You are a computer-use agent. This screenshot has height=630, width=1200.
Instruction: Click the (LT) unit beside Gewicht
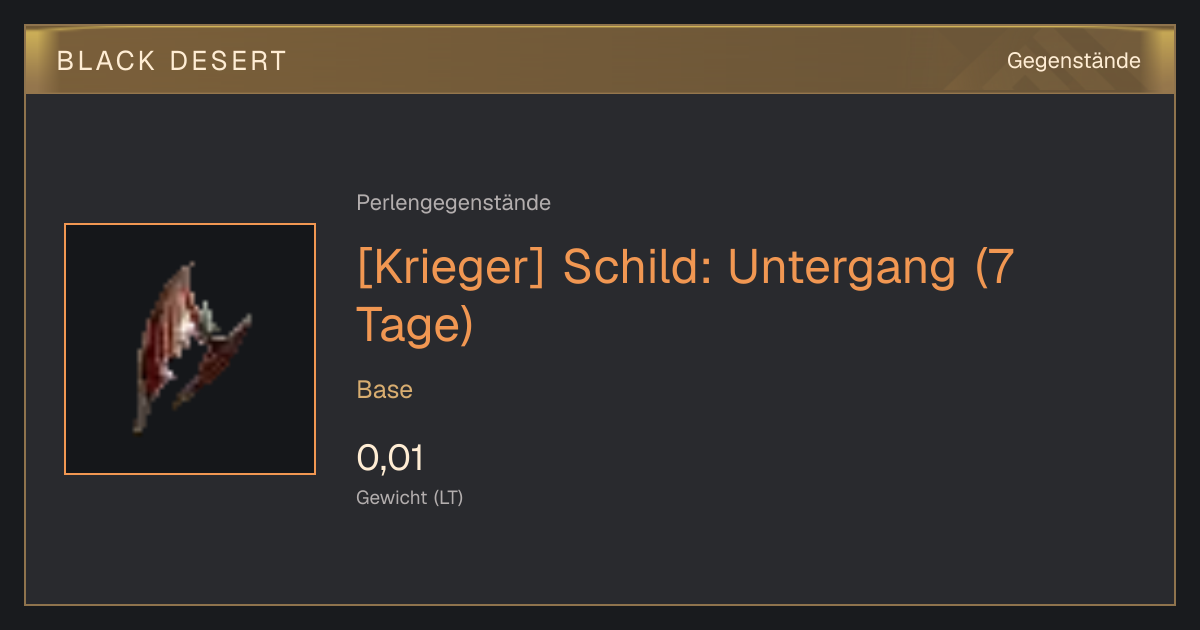click(x=448, y=497)
